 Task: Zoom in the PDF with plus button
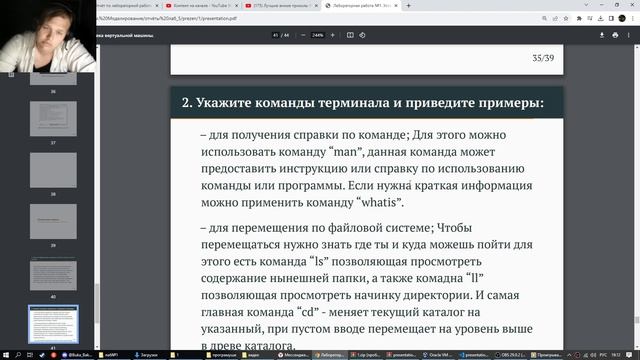[x=333, y=35]
